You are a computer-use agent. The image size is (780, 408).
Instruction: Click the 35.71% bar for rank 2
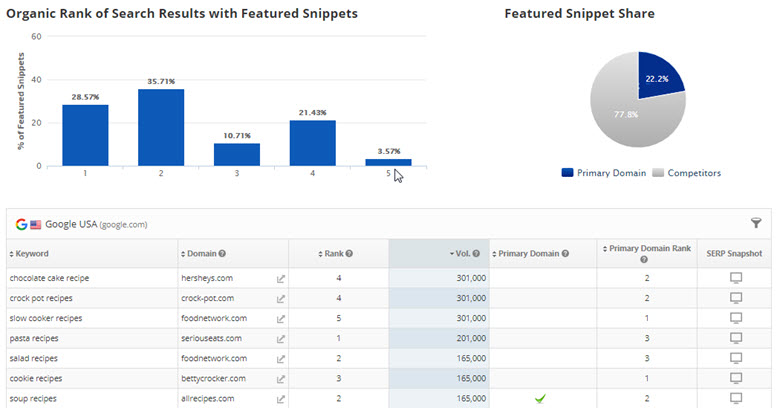163,127
